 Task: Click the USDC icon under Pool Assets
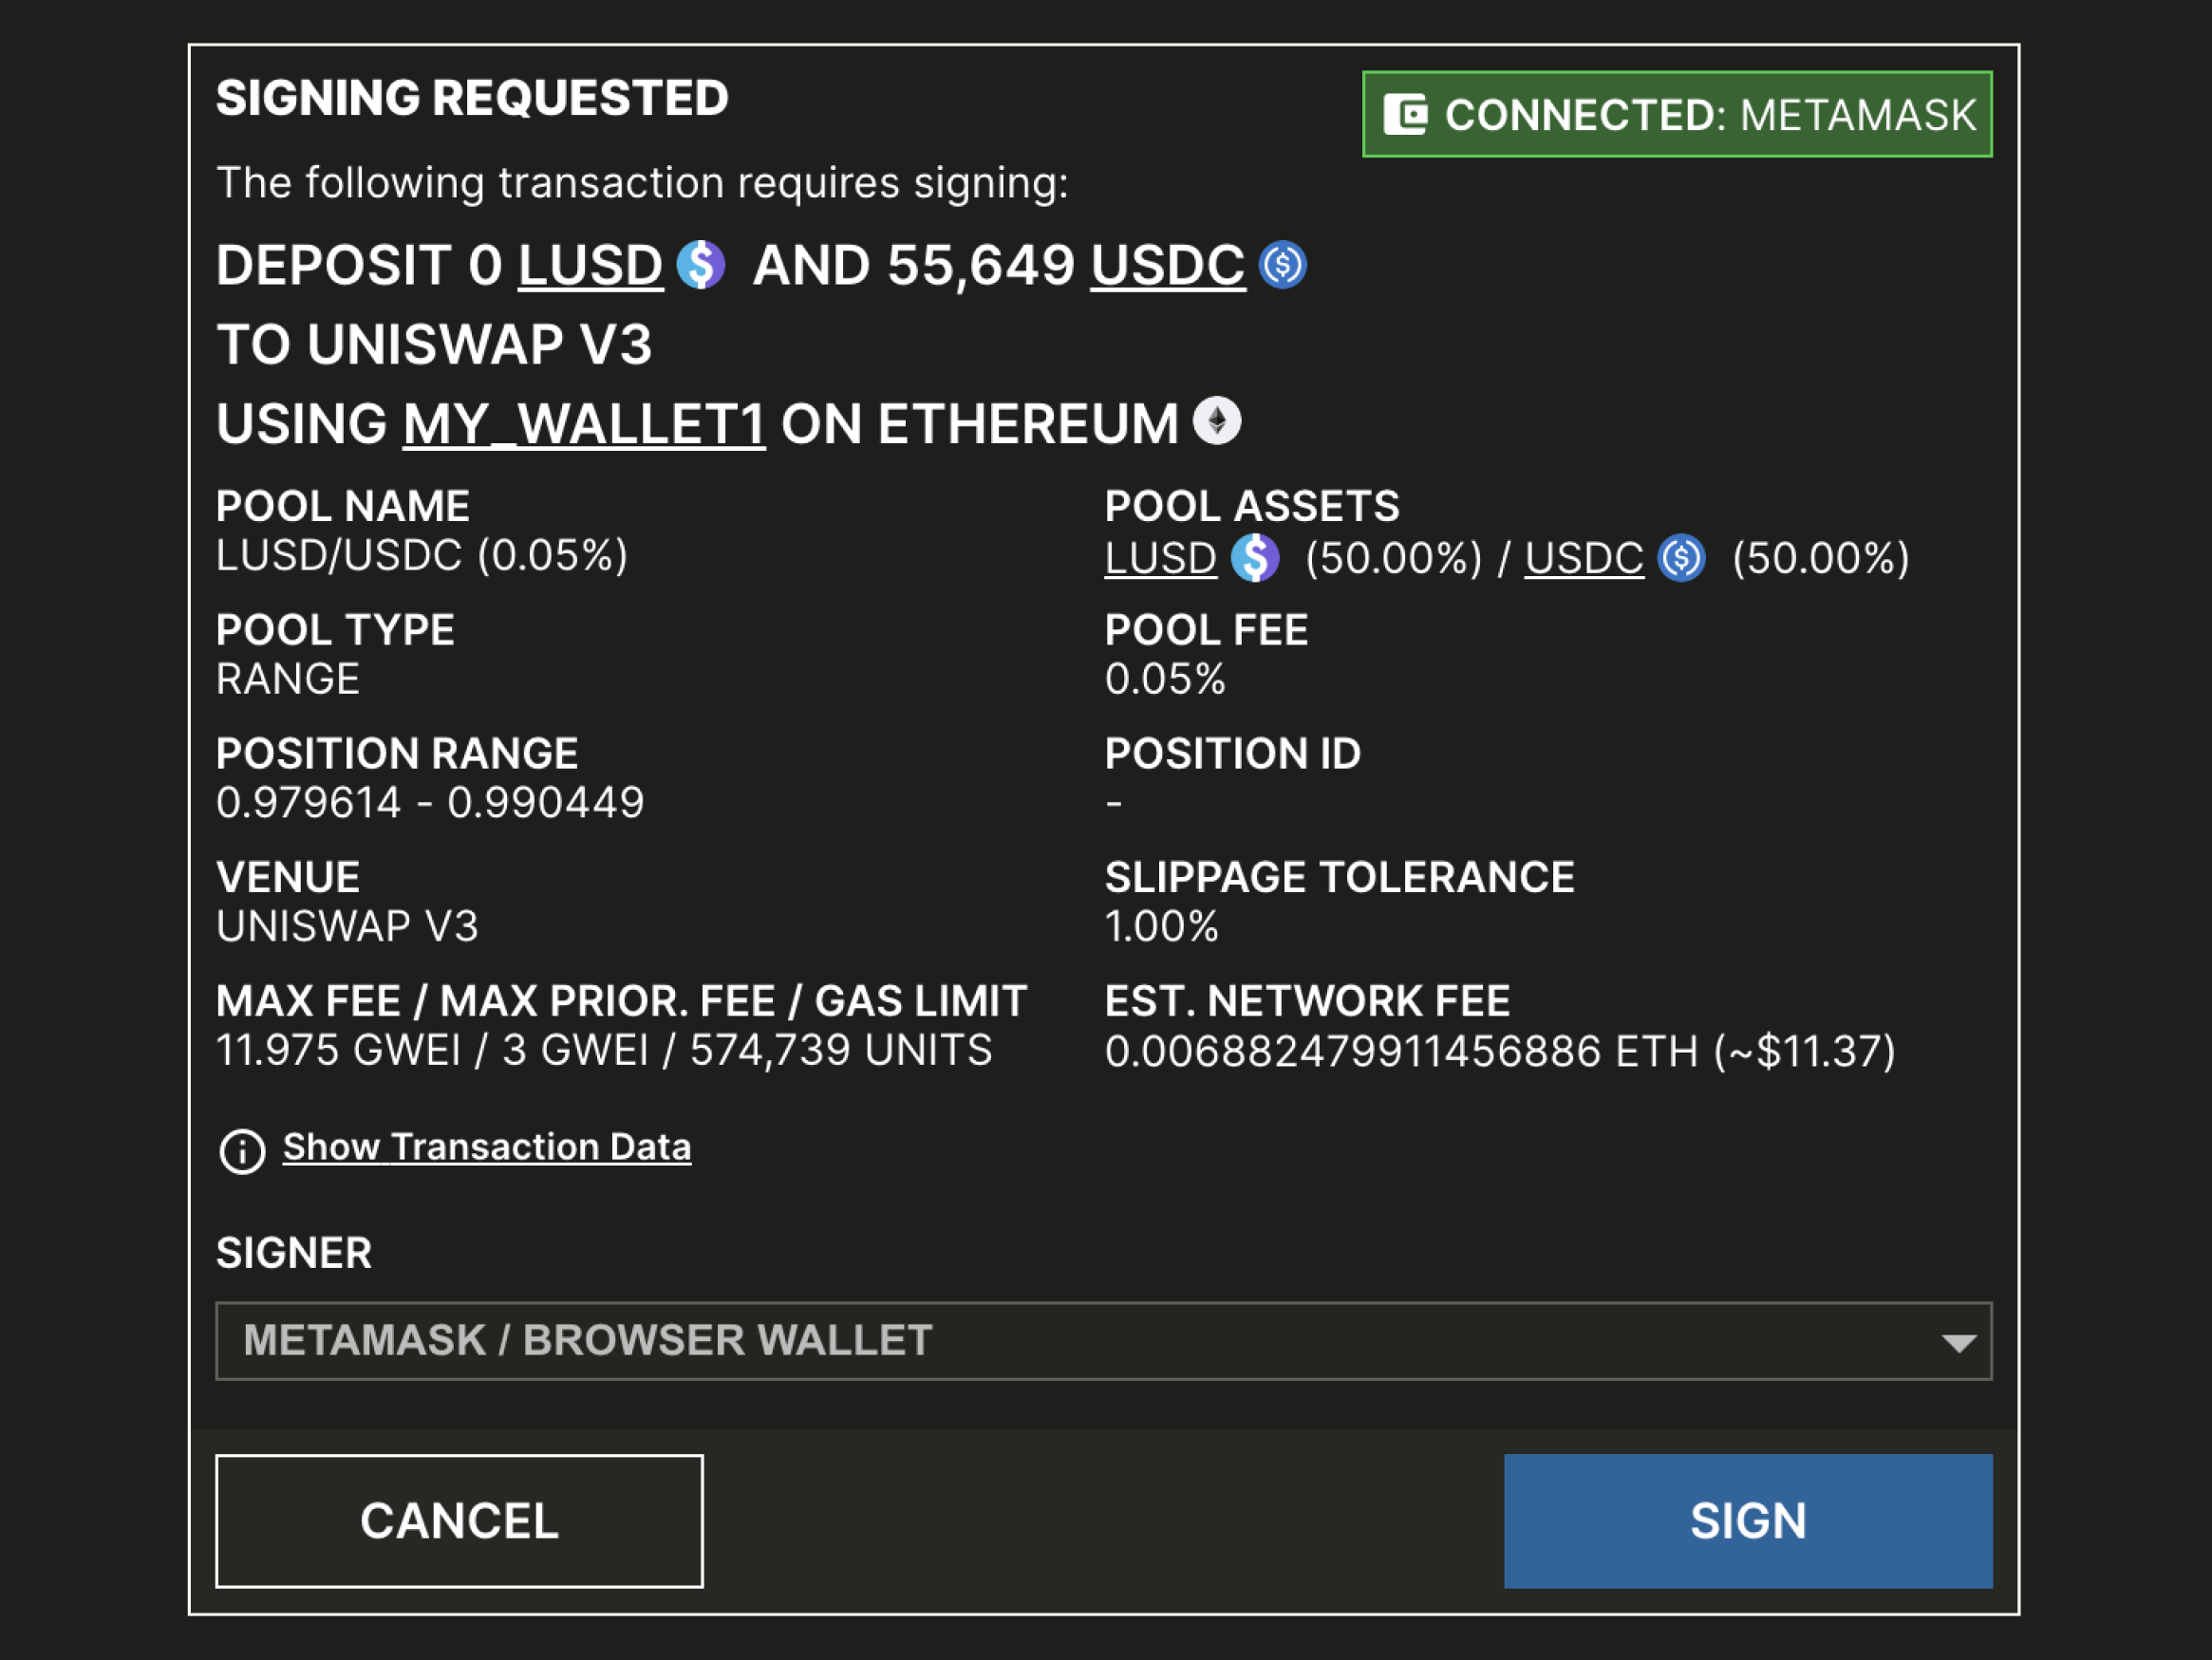click(1681, 558)
